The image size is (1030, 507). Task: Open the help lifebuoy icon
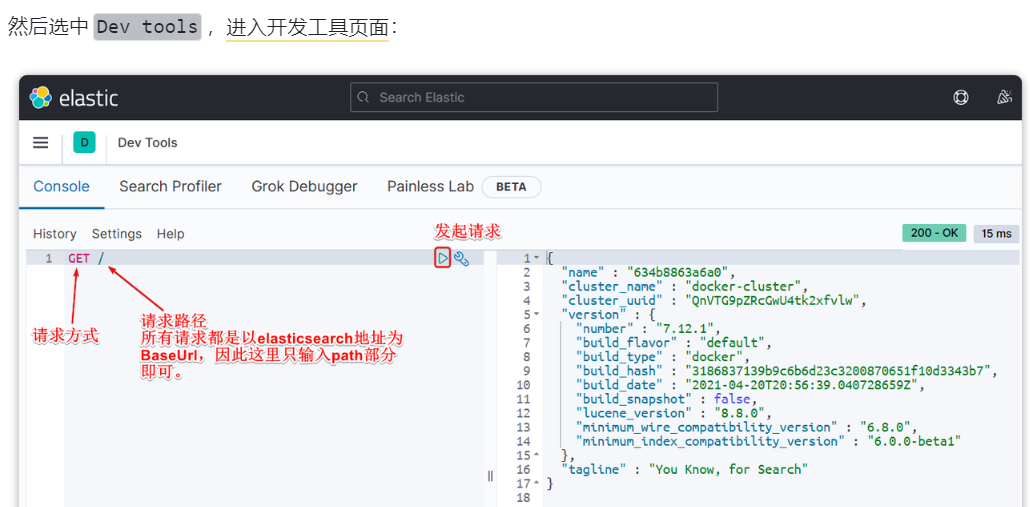click(x=960, y=97)
